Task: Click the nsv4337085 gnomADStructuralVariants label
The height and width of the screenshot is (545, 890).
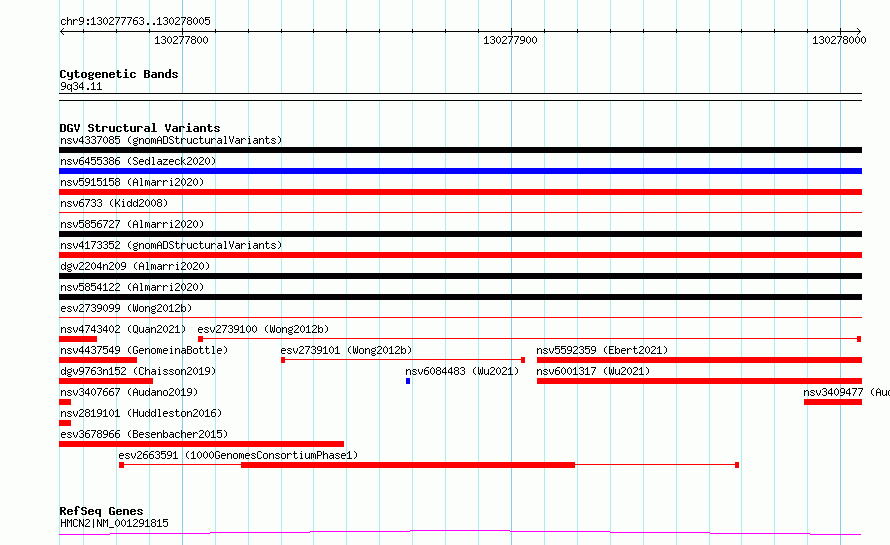Action: pos(171,140)
